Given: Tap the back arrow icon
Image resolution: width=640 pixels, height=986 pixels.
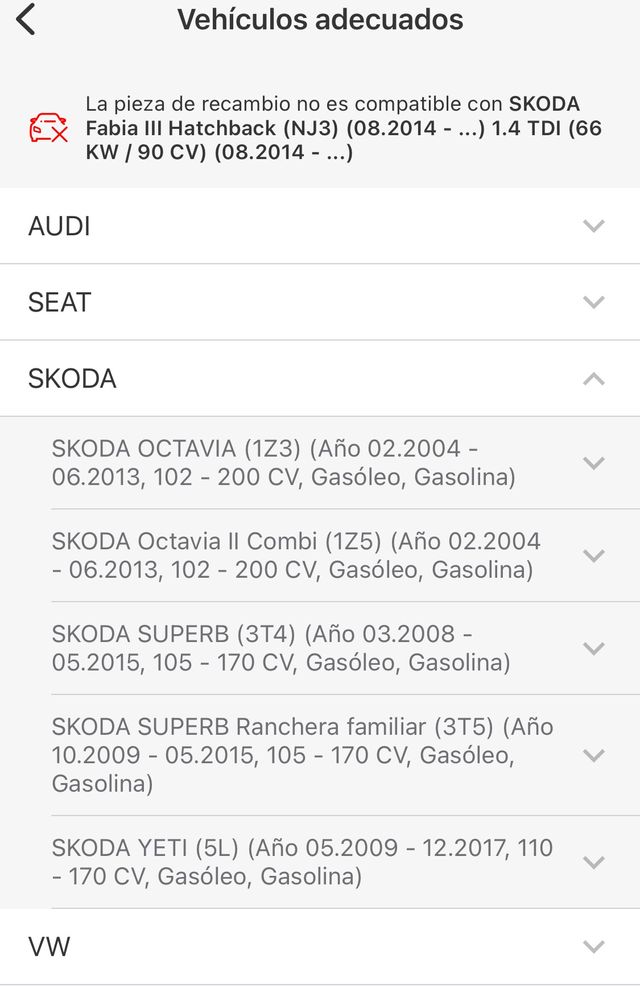Looking at the screenshot, I should (26, 19).
